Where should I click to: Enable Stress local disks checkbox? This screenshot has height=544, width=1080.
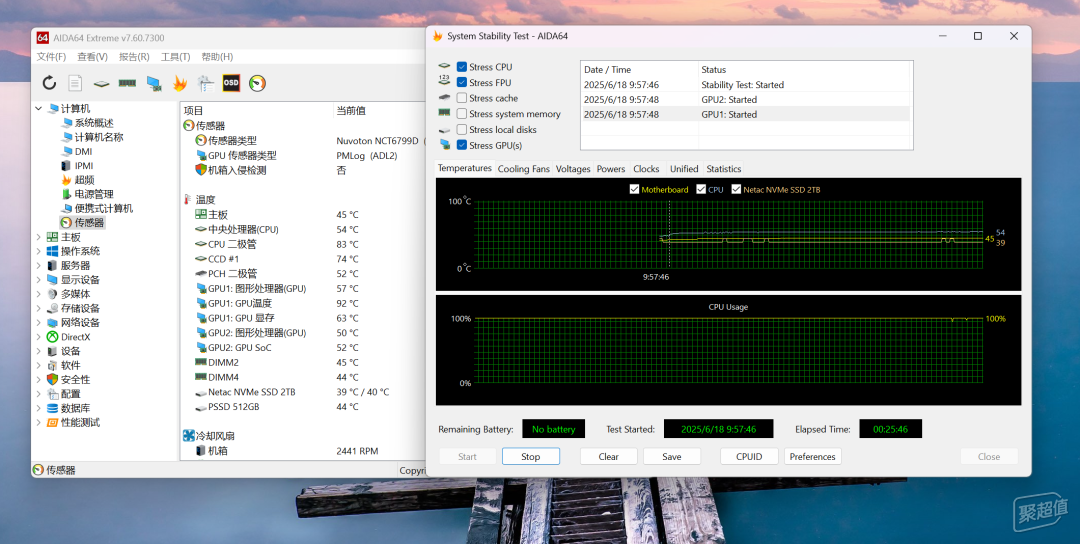(461, 129)
